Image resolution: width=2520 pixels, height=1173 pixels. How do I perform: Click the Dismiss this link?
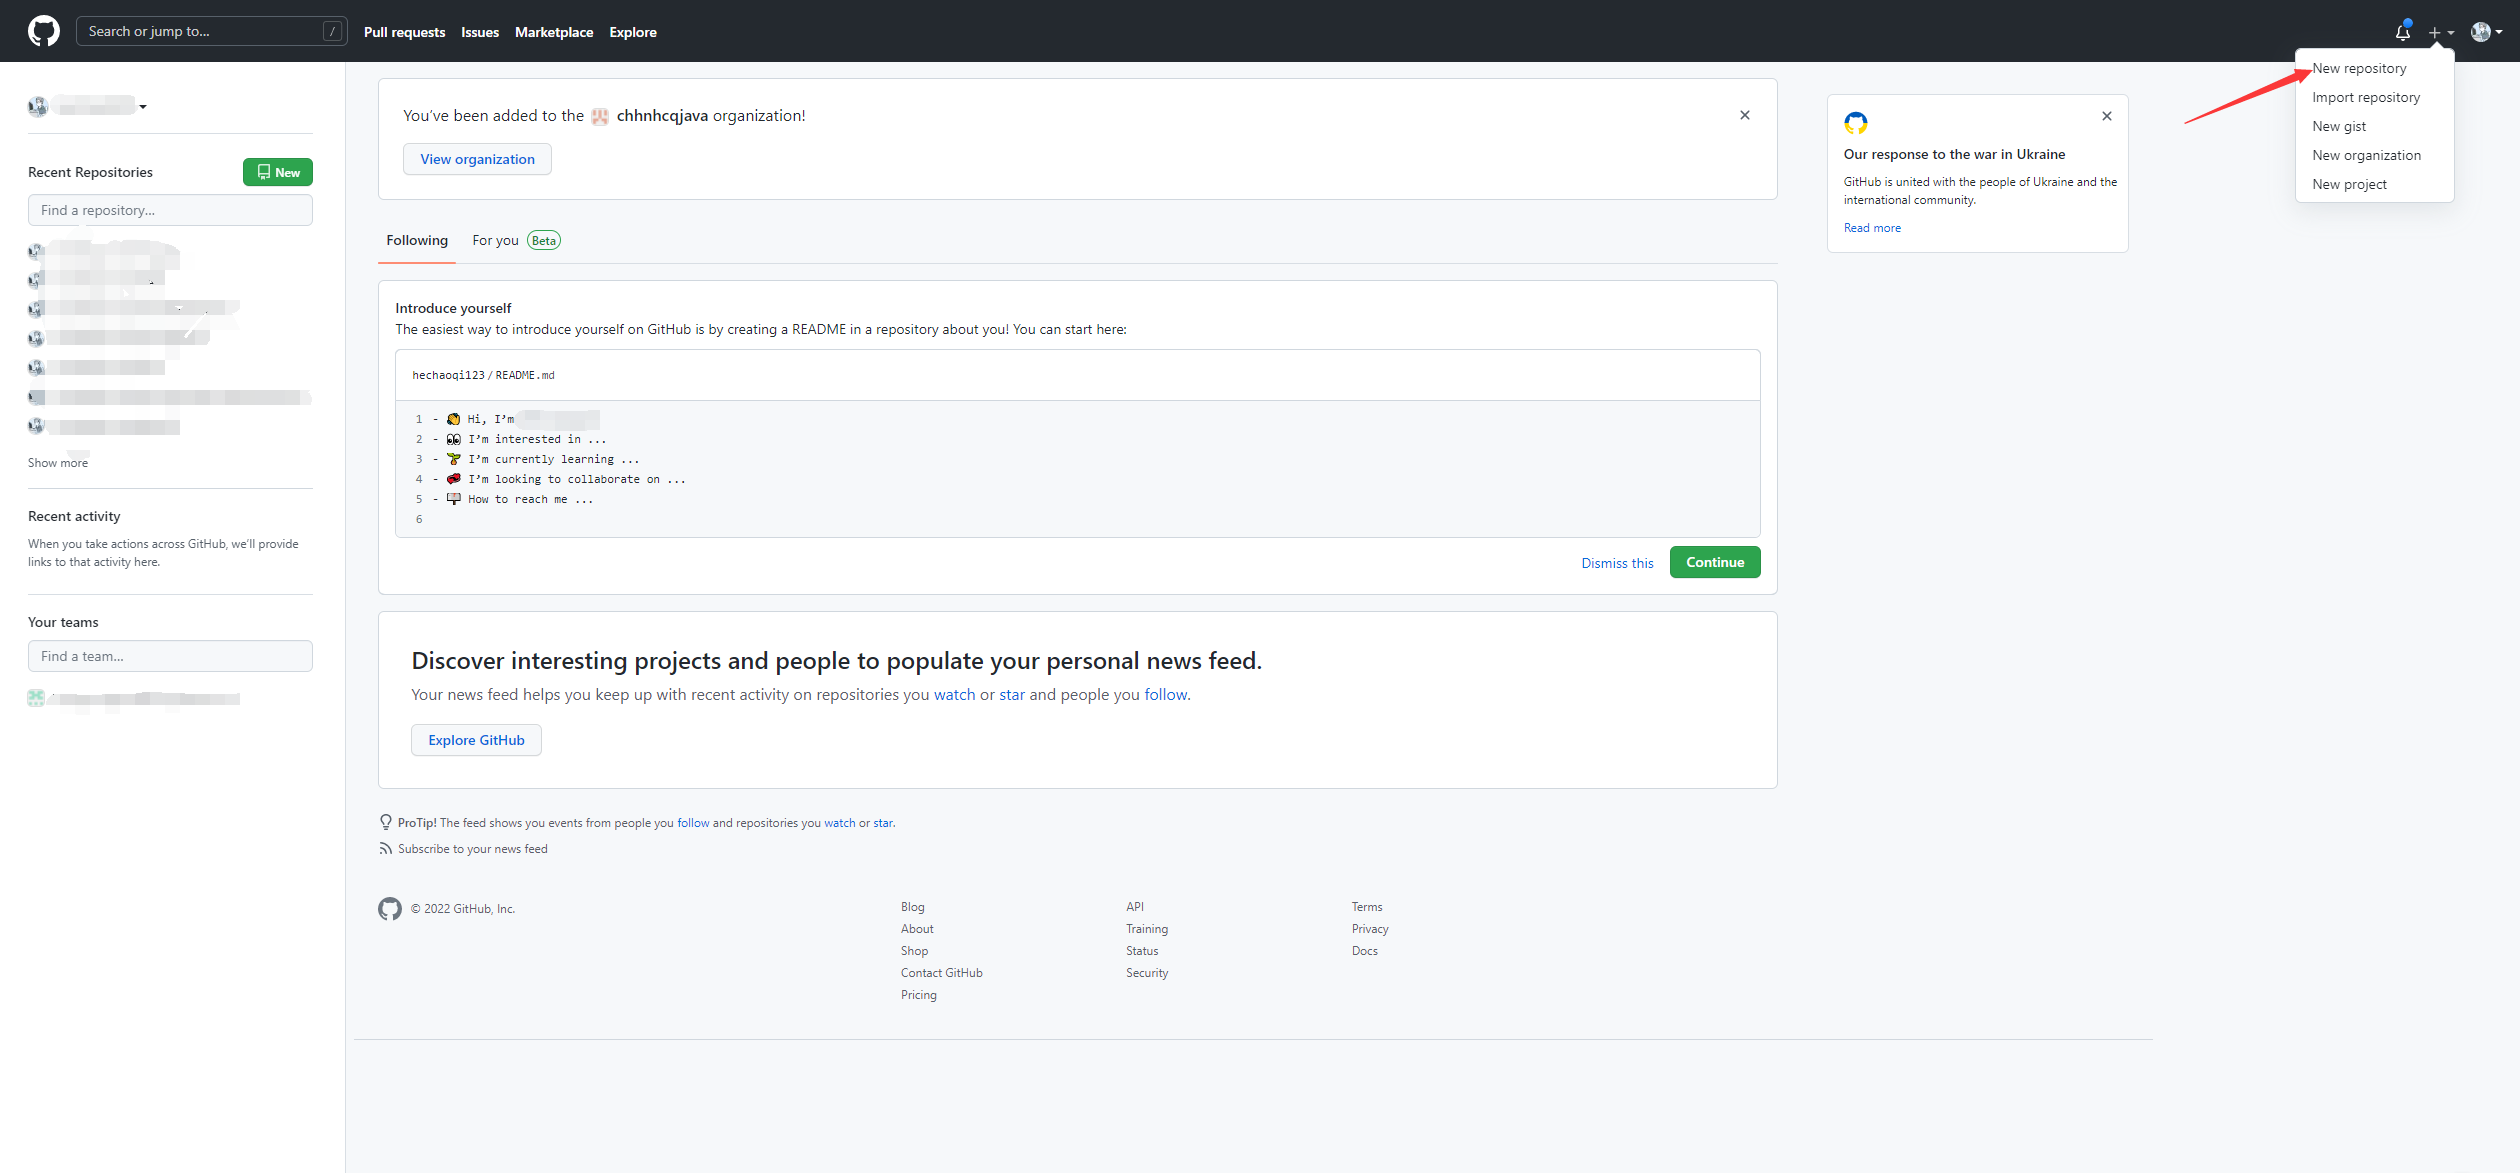tap(1617, 563)
